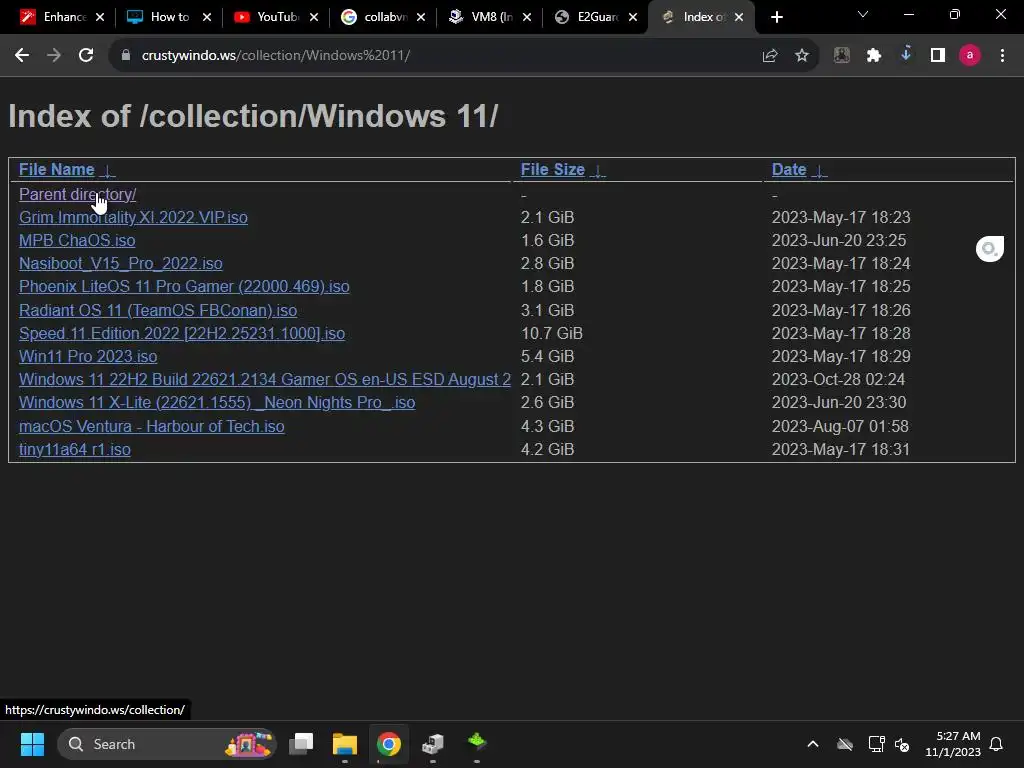This screenshot has width=1024, height=768.
Task: Close the Enhance tab
Action: (100, 17)
